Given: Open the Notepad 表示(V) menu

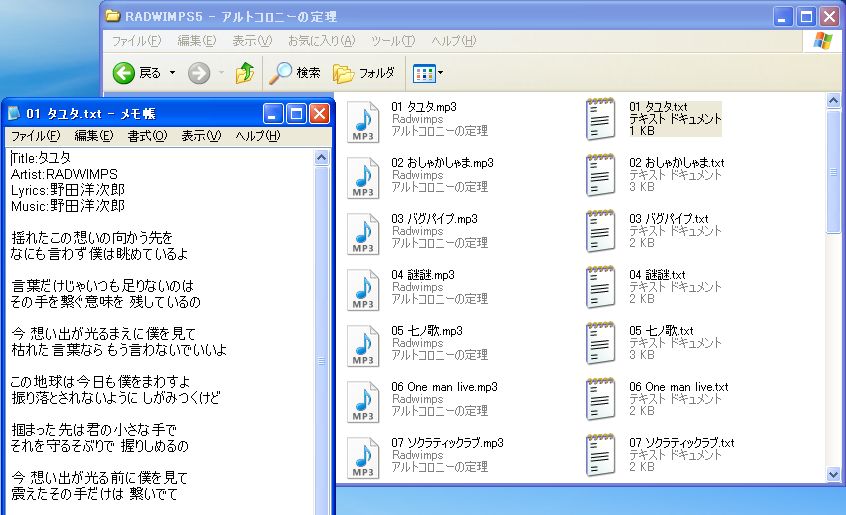Looking at the screenshot, I should point(201,136).
